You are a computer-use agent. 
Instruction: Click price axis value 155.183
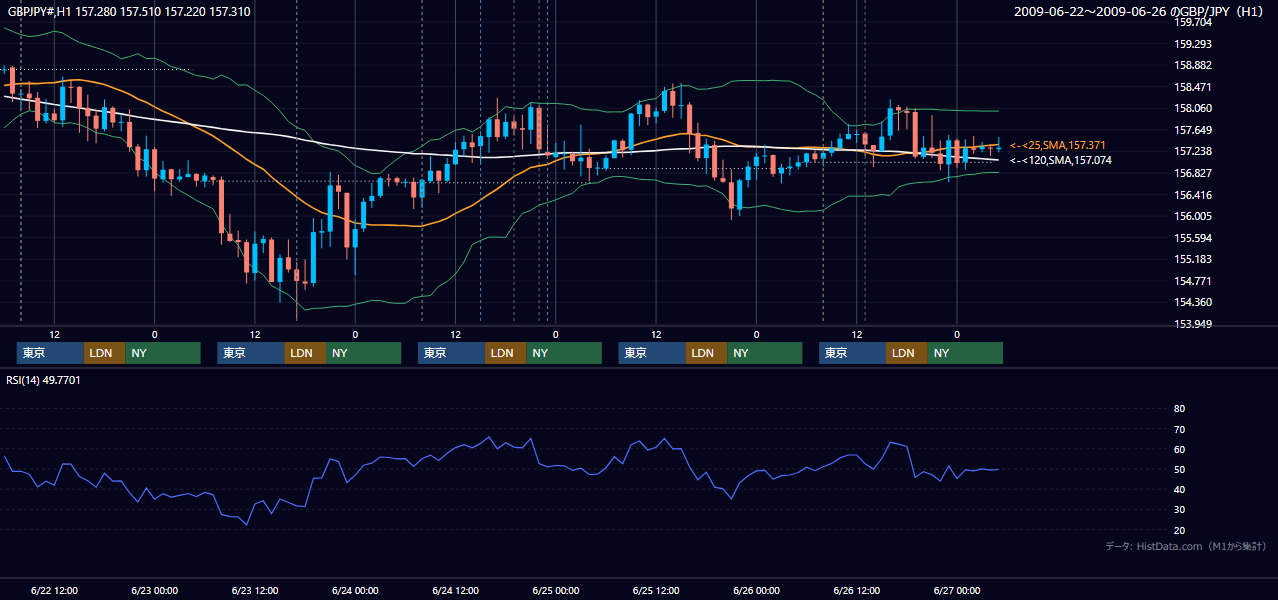tap(1193, 259)
